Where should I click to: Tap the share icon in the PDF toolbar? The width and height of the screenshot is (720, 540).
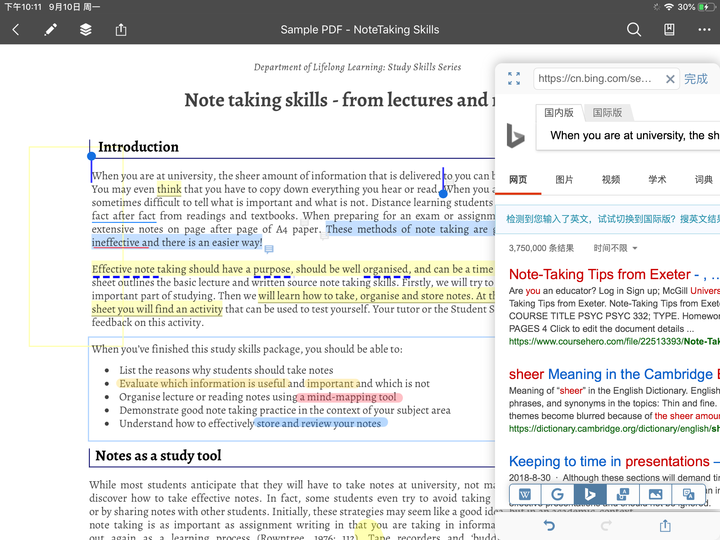coord(121,30)
